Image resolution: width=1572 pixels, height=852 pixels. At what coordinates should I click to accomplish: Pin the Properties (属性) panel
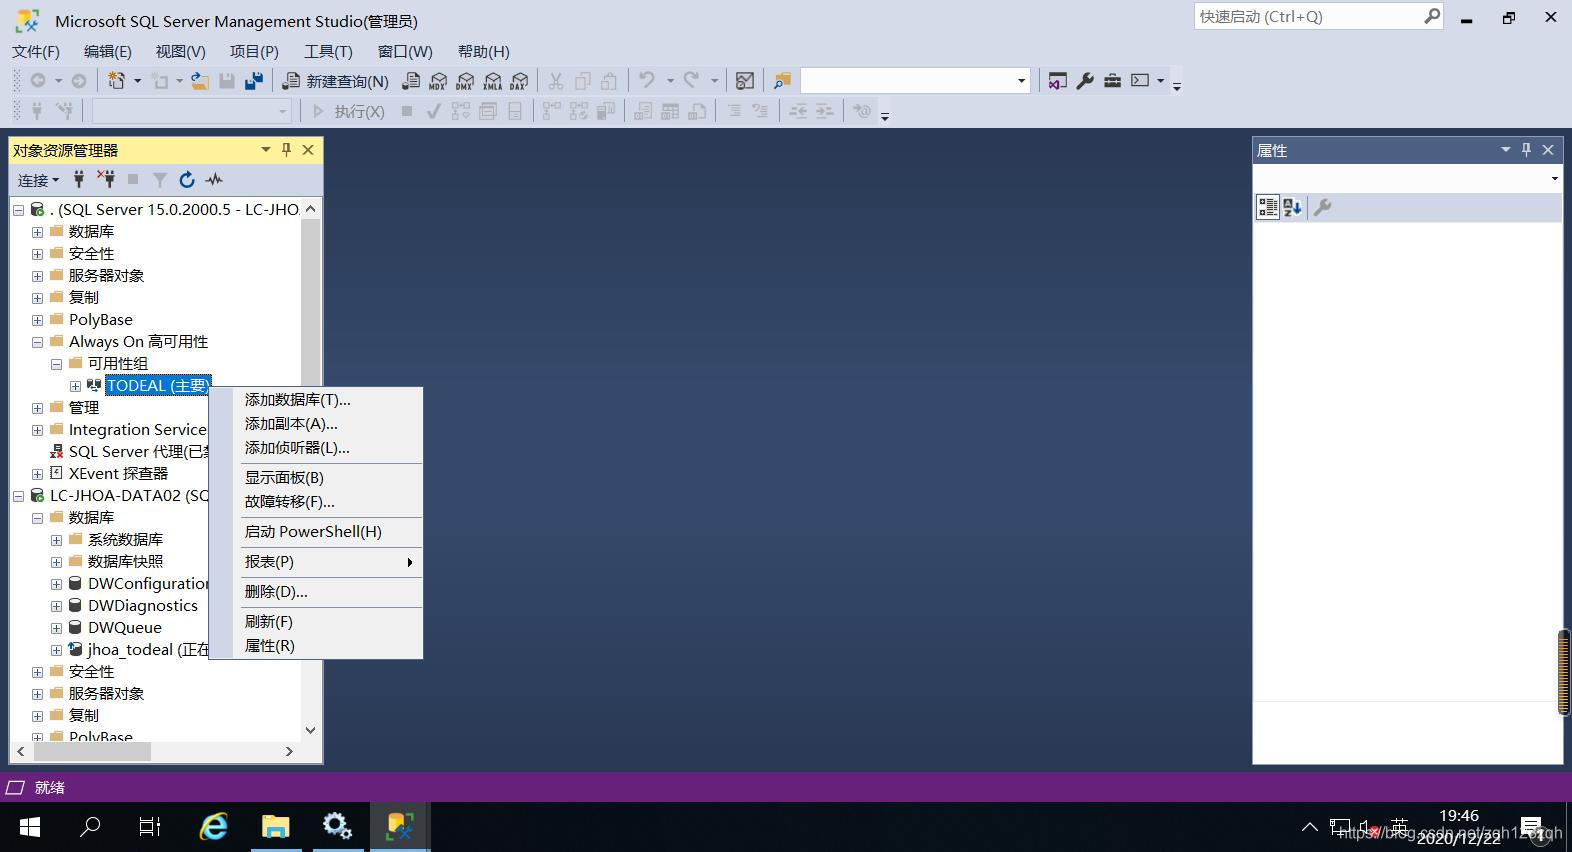pos(1526,149)
